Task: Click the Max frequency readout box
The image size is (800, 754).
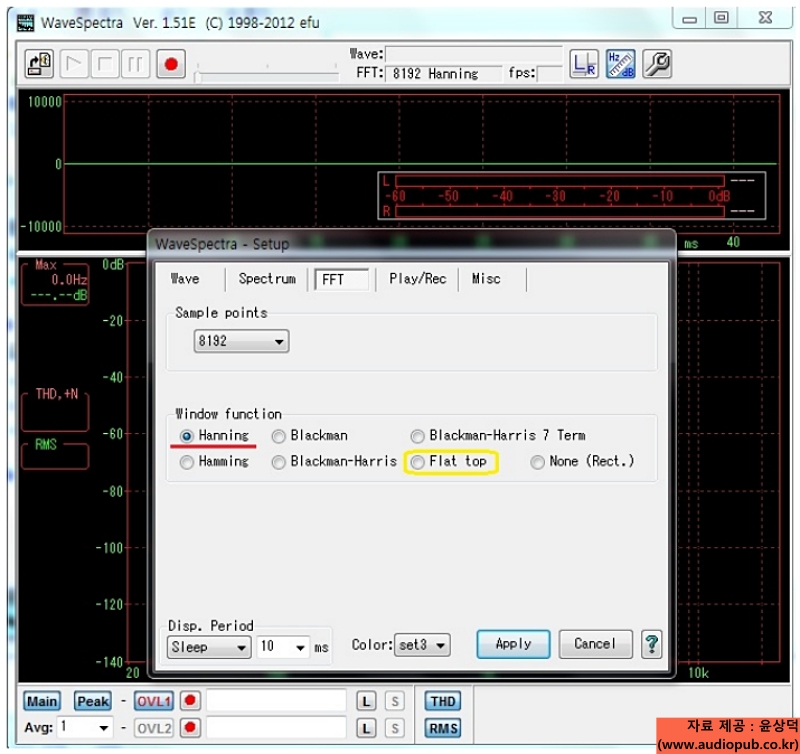Action: click(55, 283)
